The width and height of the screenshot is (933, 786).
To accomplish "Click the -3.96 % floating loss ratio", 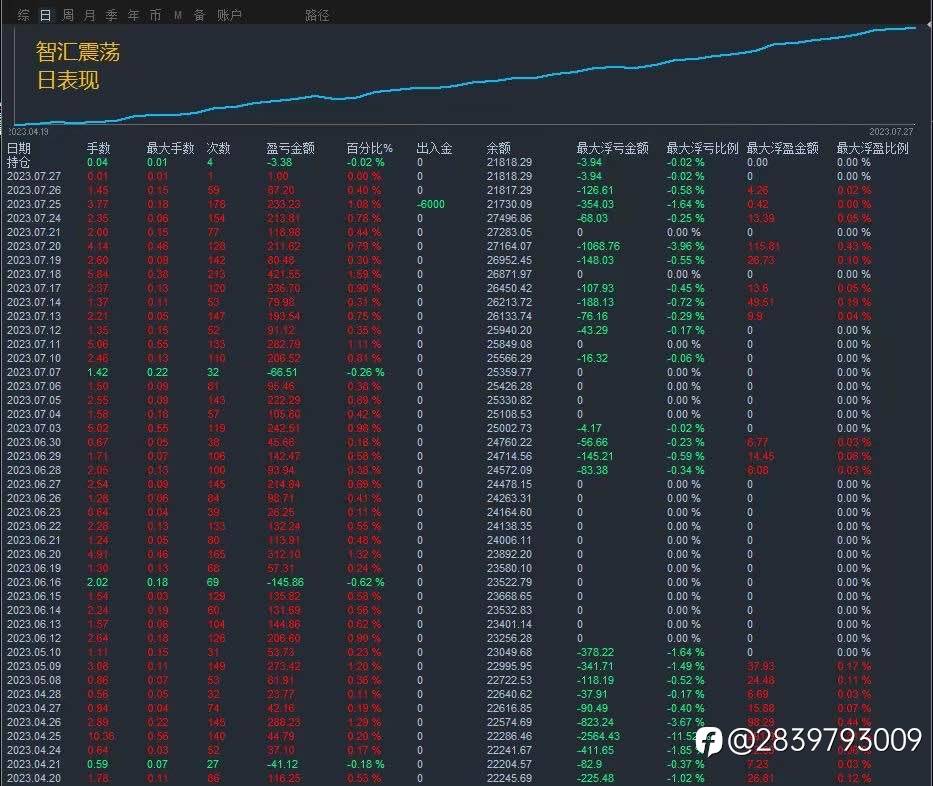I will click(685, 246).
